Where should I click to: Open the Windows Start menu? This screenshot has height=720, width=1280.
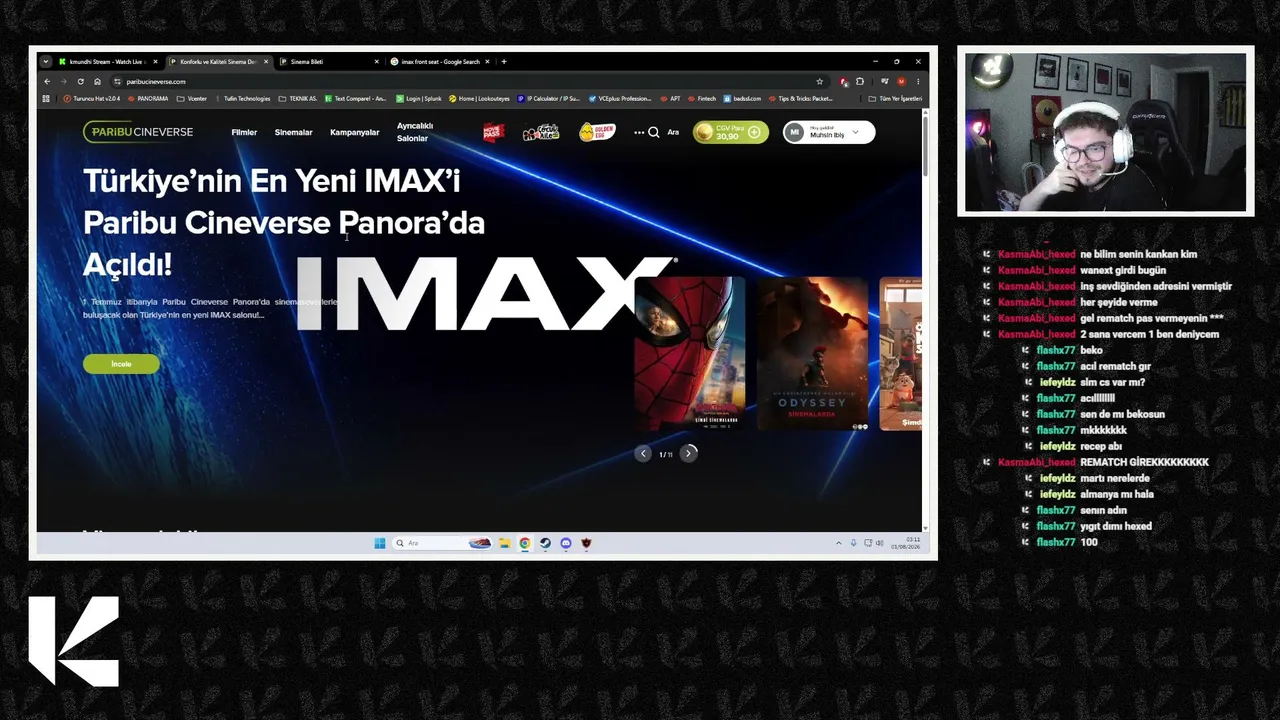[x=380, y=543]
